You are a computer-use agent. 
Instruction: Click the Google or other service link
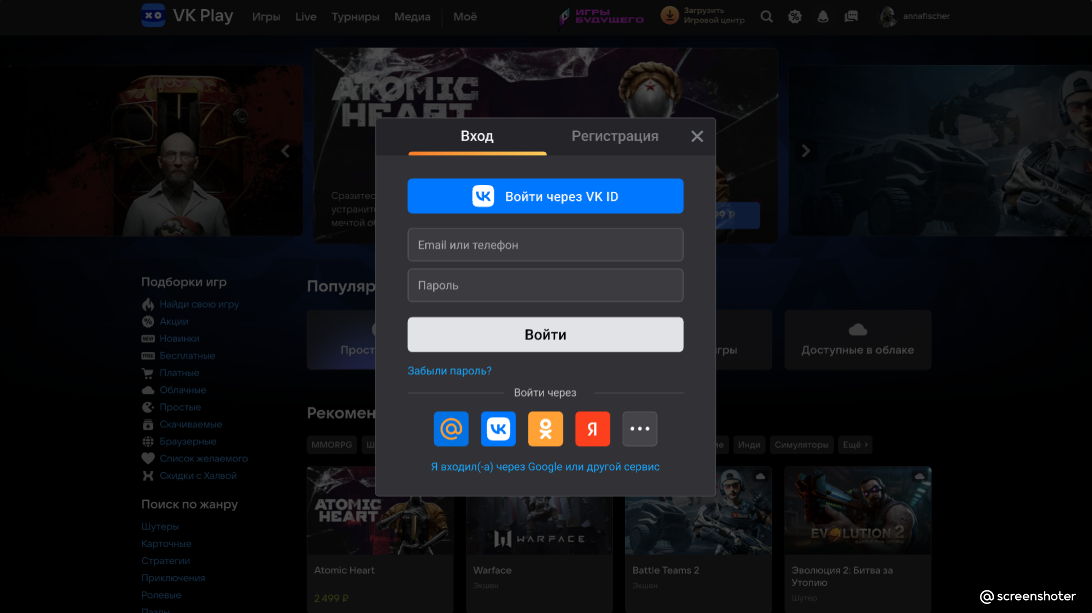coord(545,467)
